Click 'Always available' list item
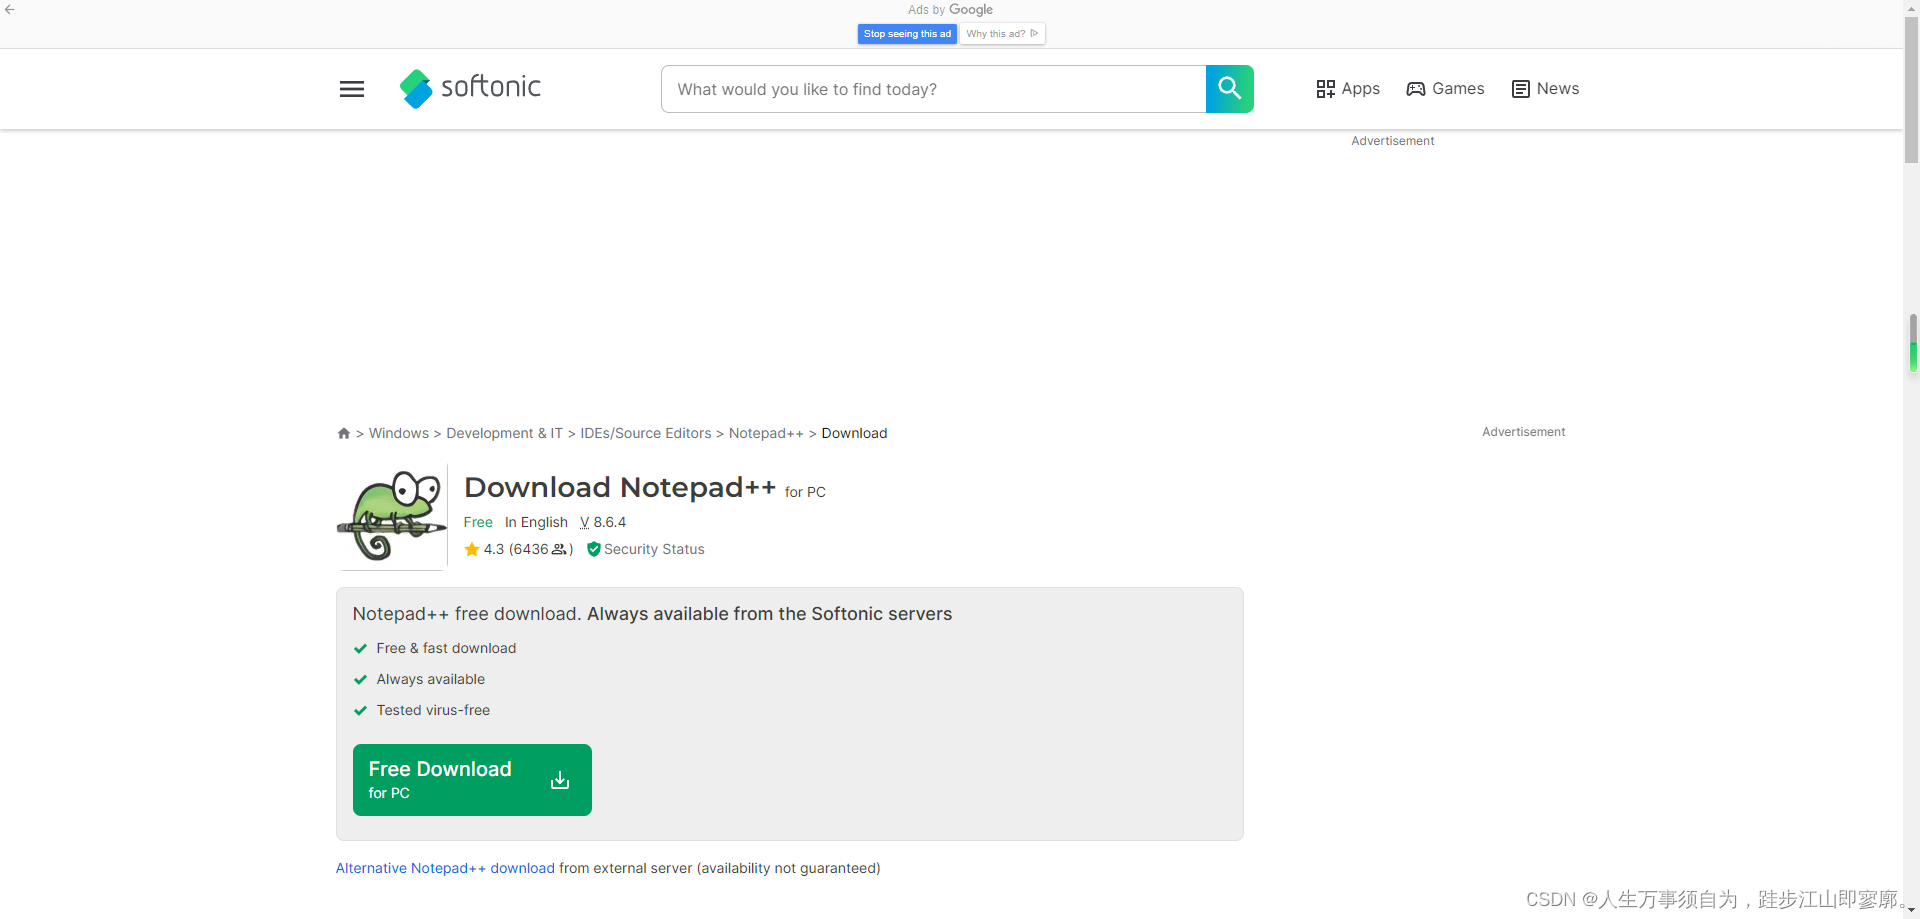The image size is (1920, 919). coord(430,679)
